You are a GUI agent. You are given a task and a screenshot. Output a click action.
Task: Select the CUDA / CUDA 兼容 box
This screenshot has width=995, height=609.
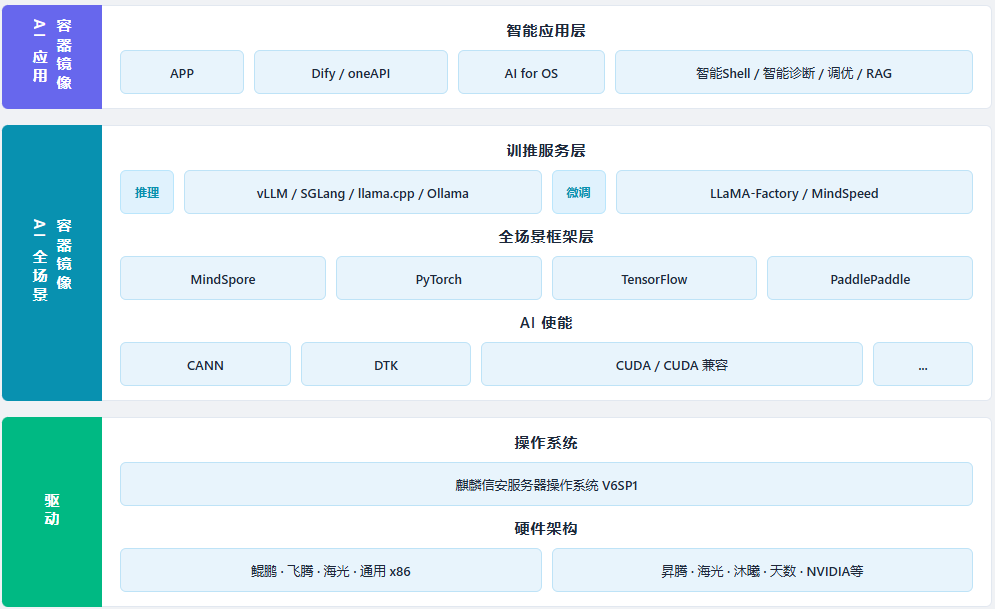pyautogui.click(x=672, y=364)
